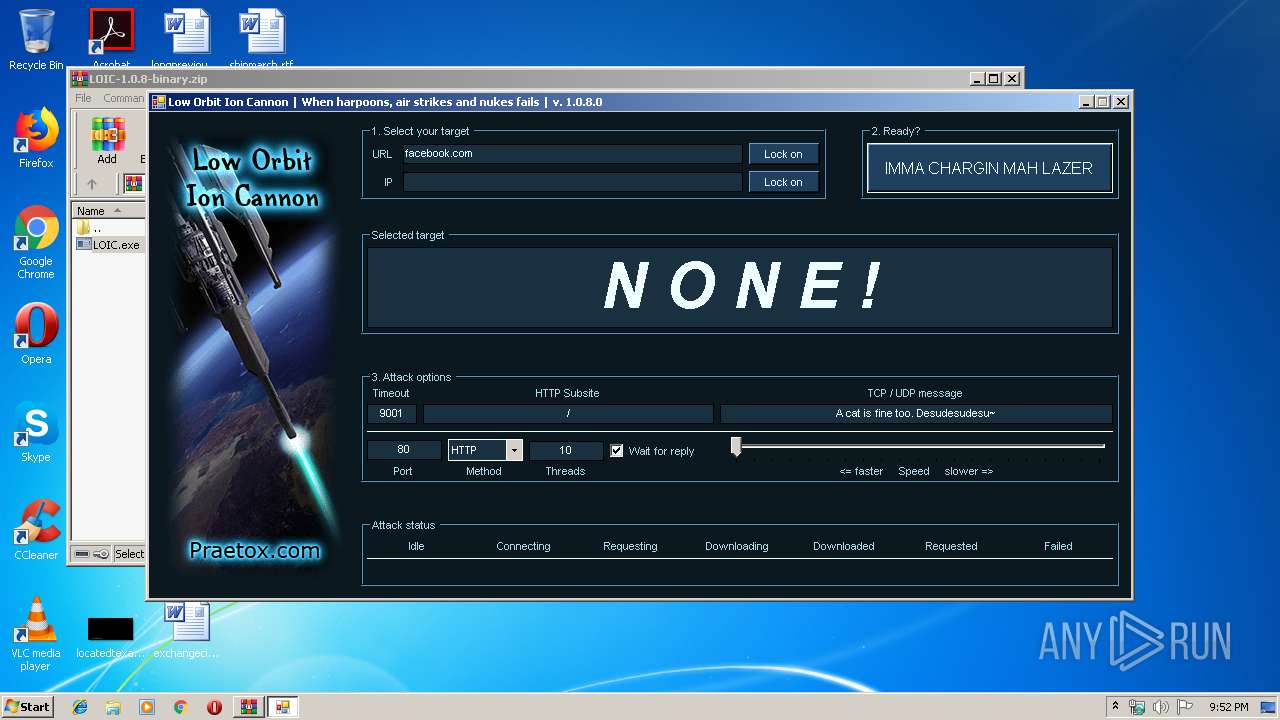Toggle the Wait for reply checkbox

[x=617, y=451]
